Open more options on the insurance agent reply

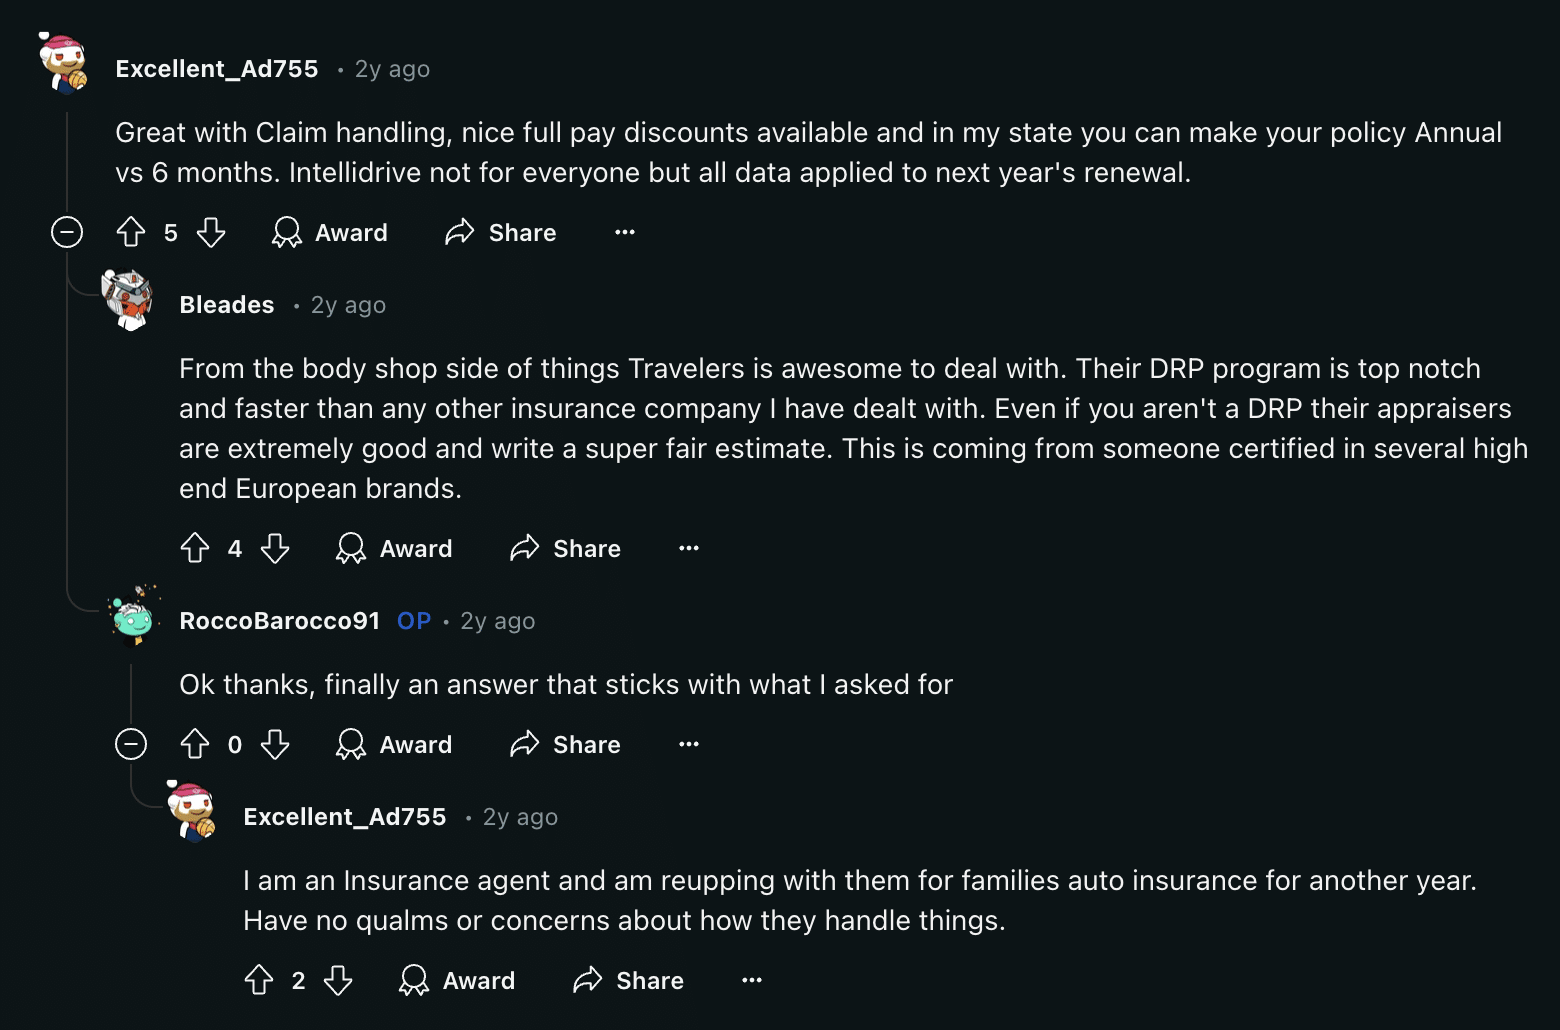pos(752,980)
